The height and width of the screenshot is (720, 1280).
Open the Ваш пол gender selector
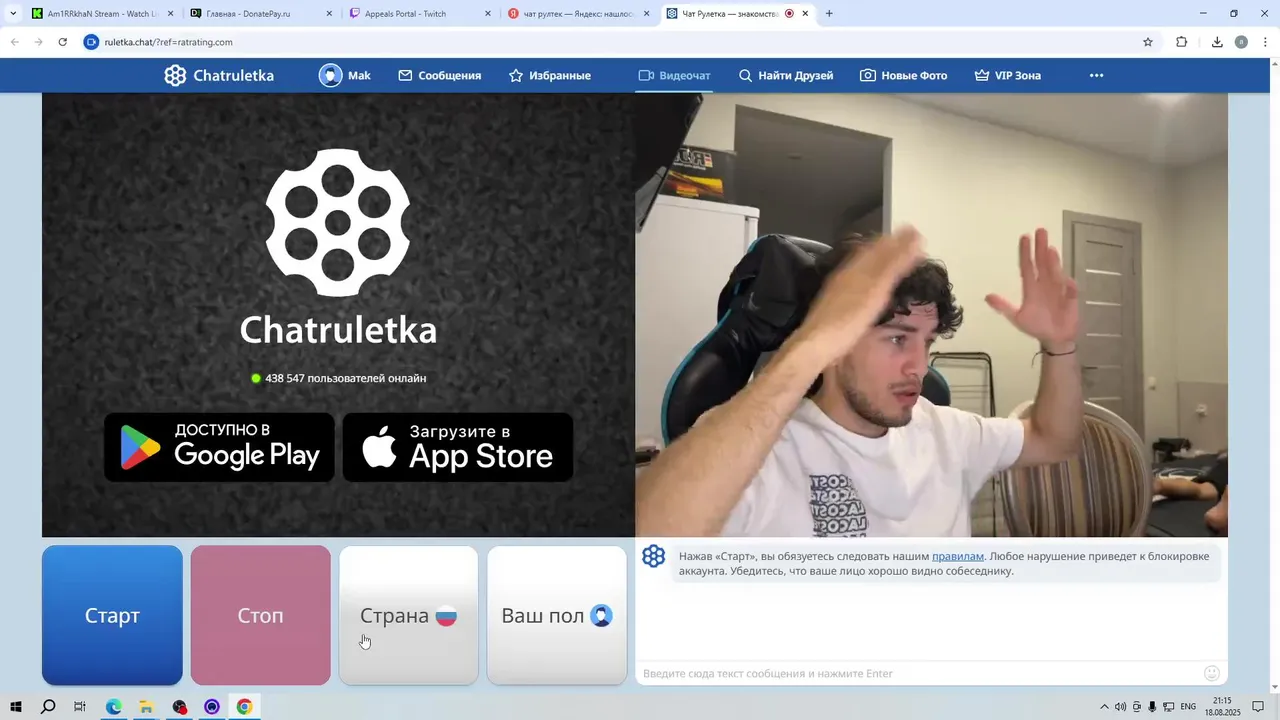[557, 615]
